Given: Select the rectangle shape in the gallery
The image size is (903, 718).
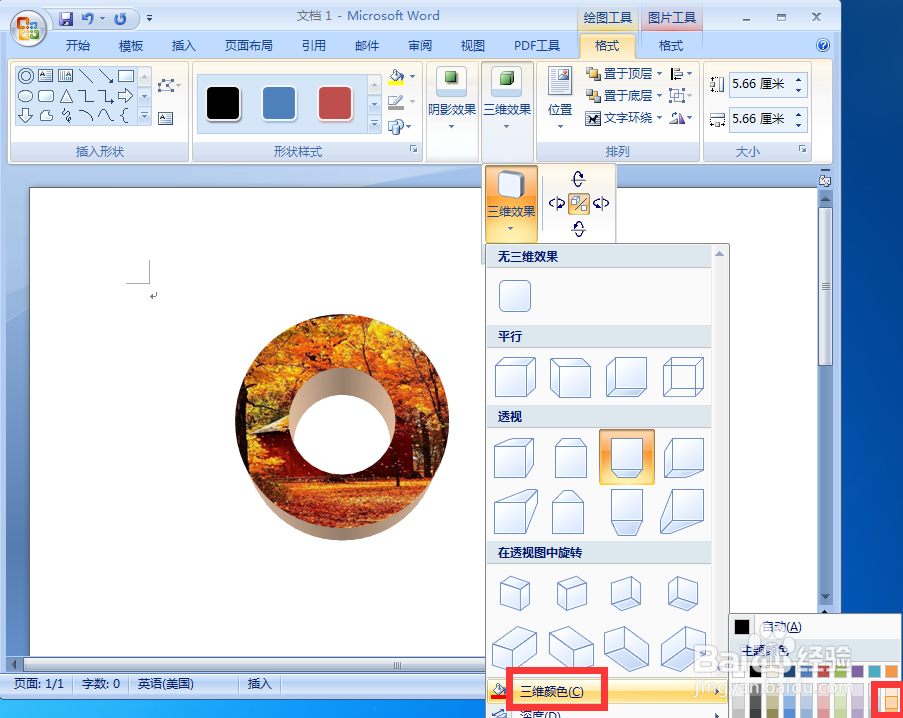Looking at the screenshot, I should tap(126, 75).
